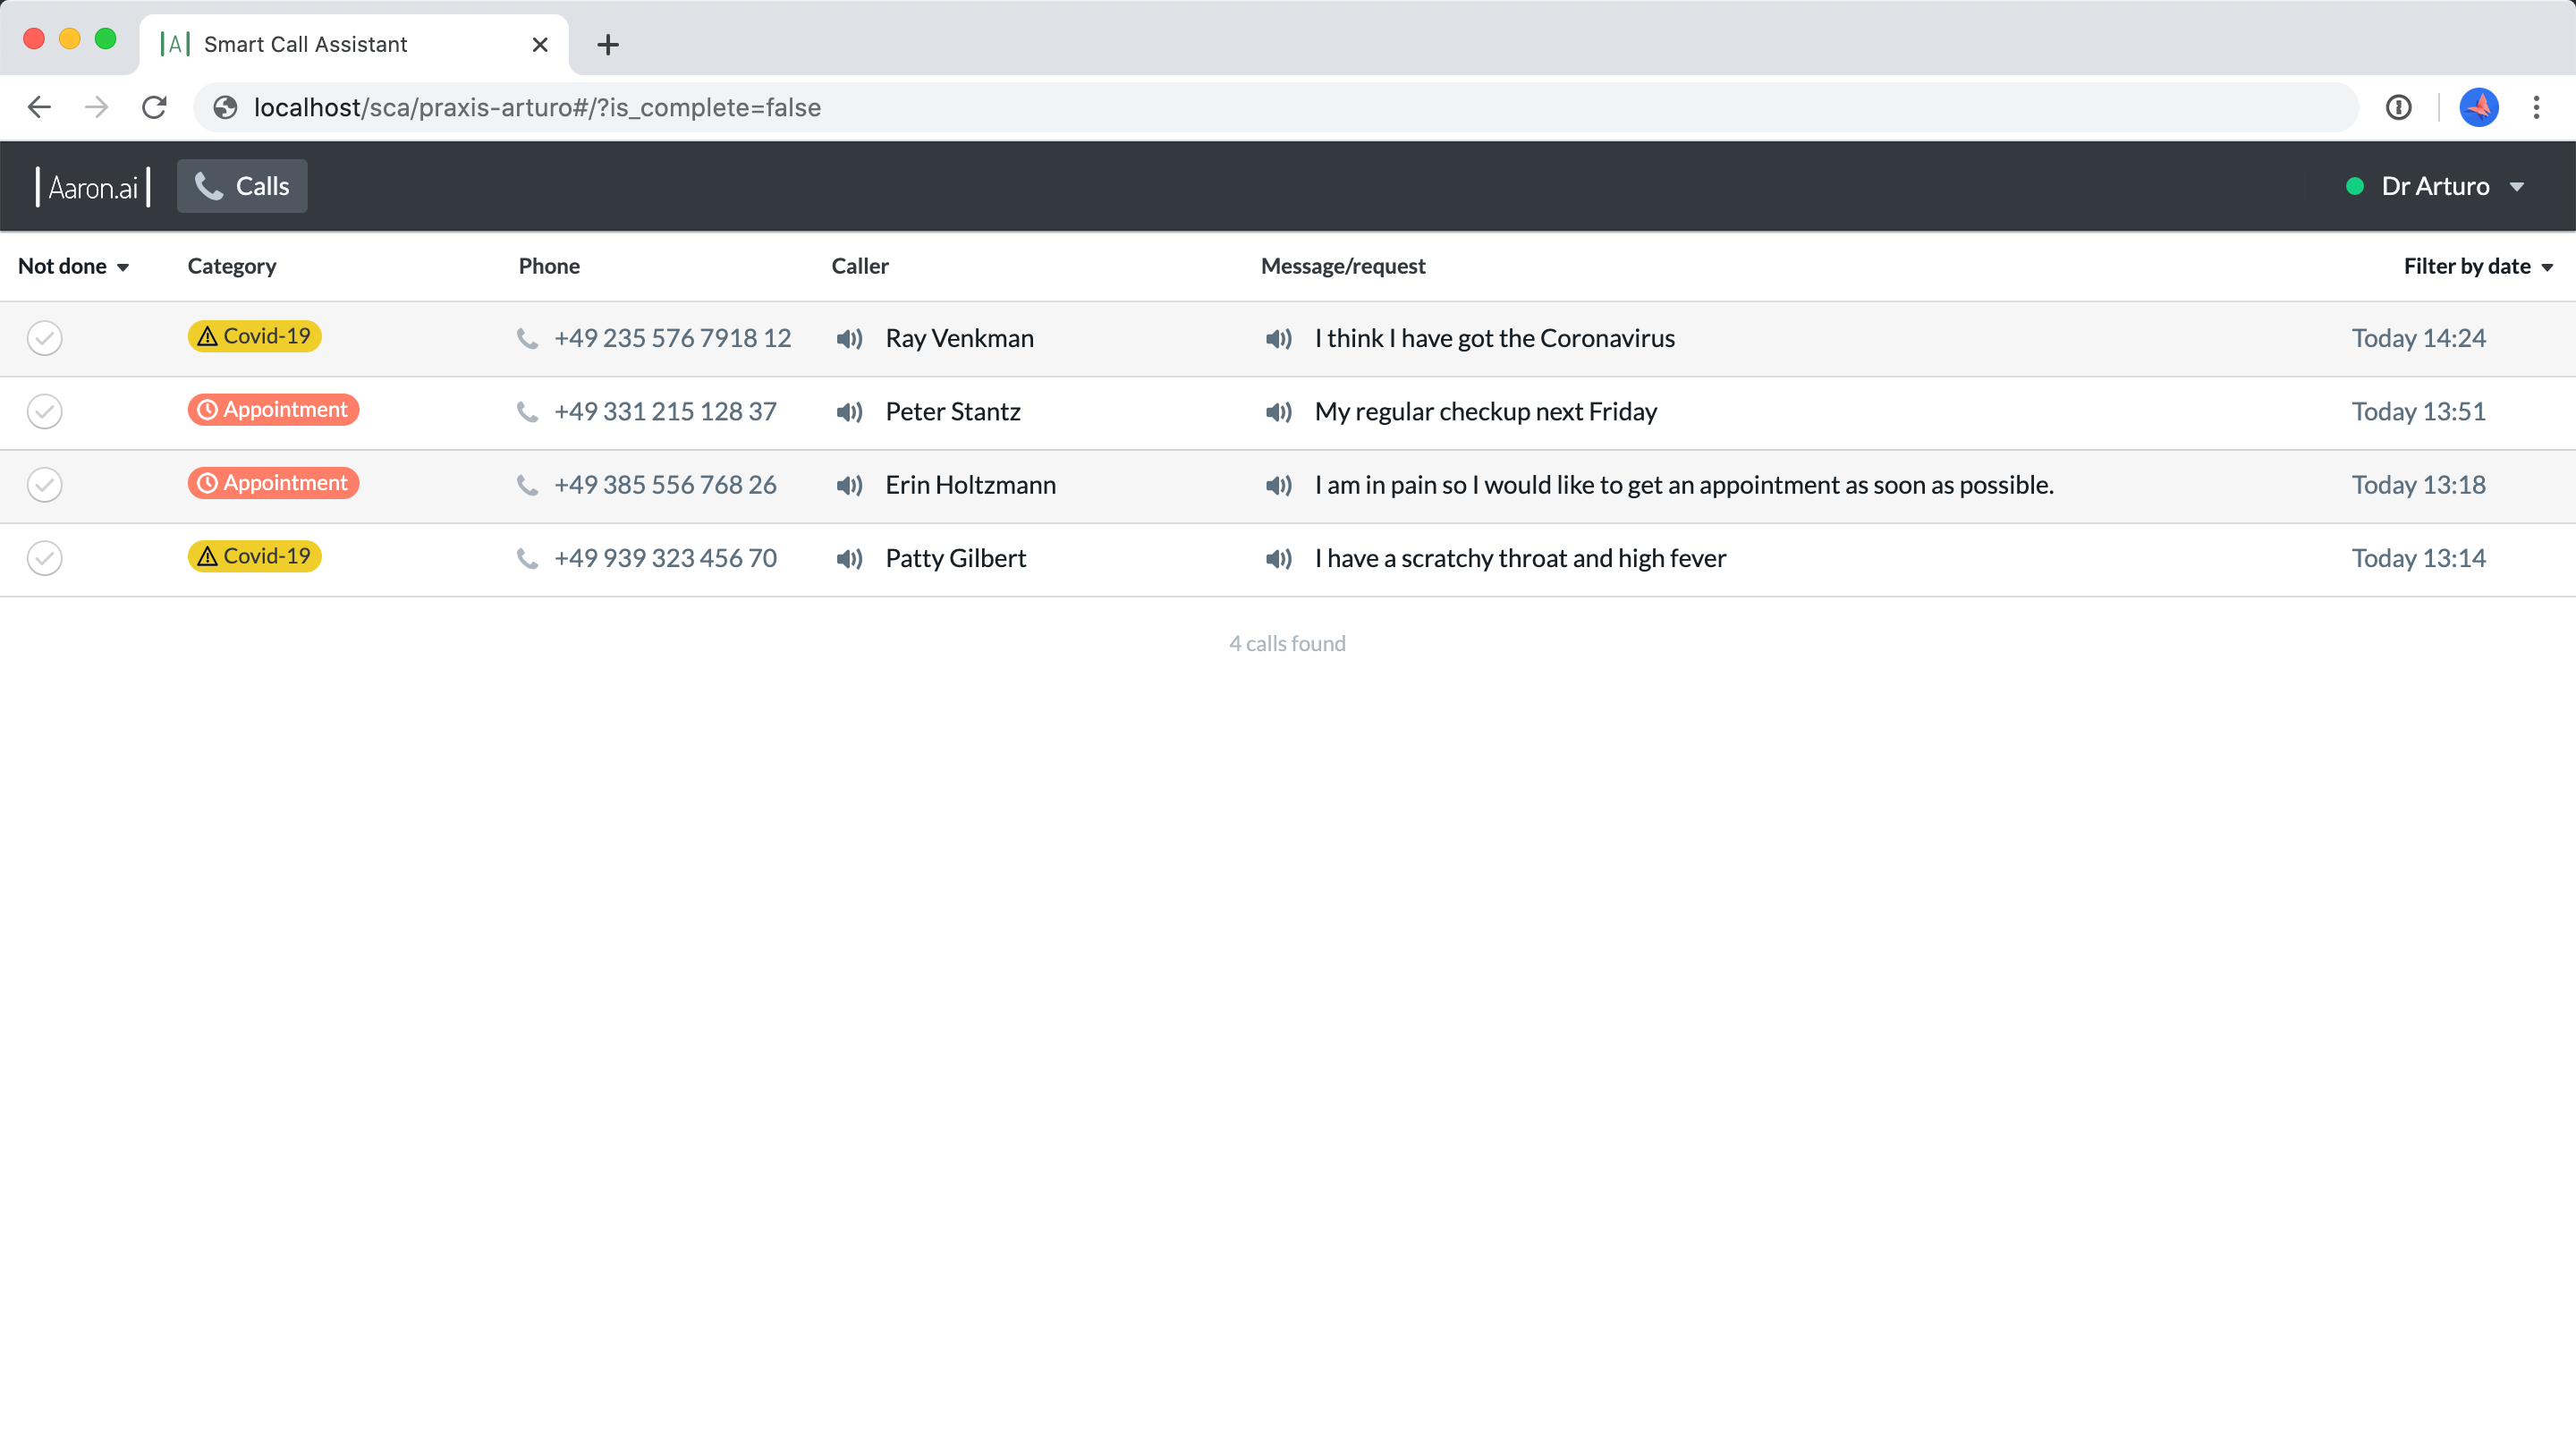Mark Patty Gilbert's call as done
This screenshot has height=1449, width=2576.
[x=45, y=558]
